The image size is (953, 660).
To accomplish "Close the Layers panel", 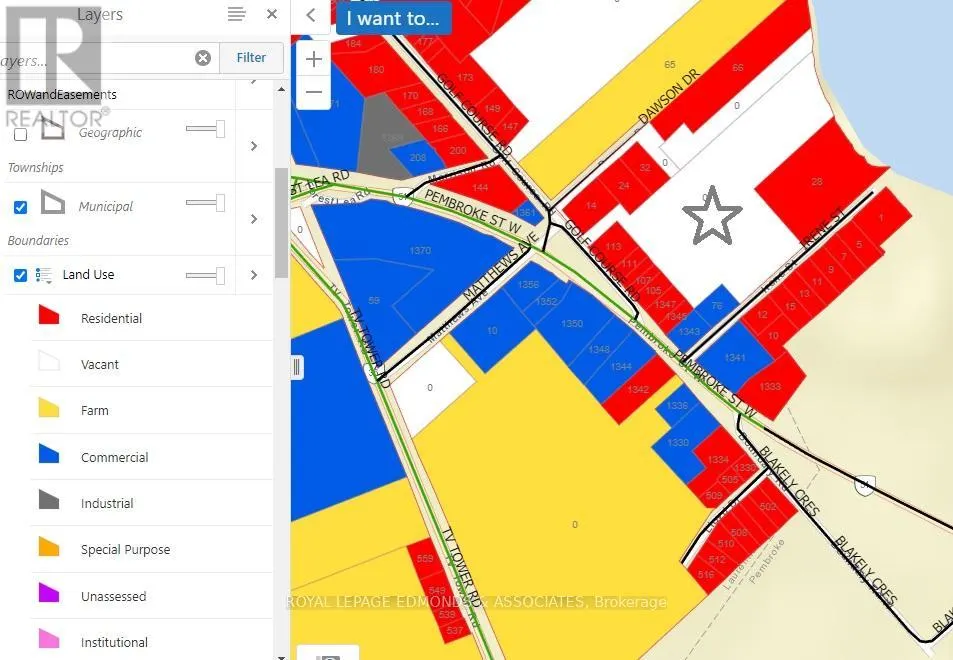I will tap(272, 14).
